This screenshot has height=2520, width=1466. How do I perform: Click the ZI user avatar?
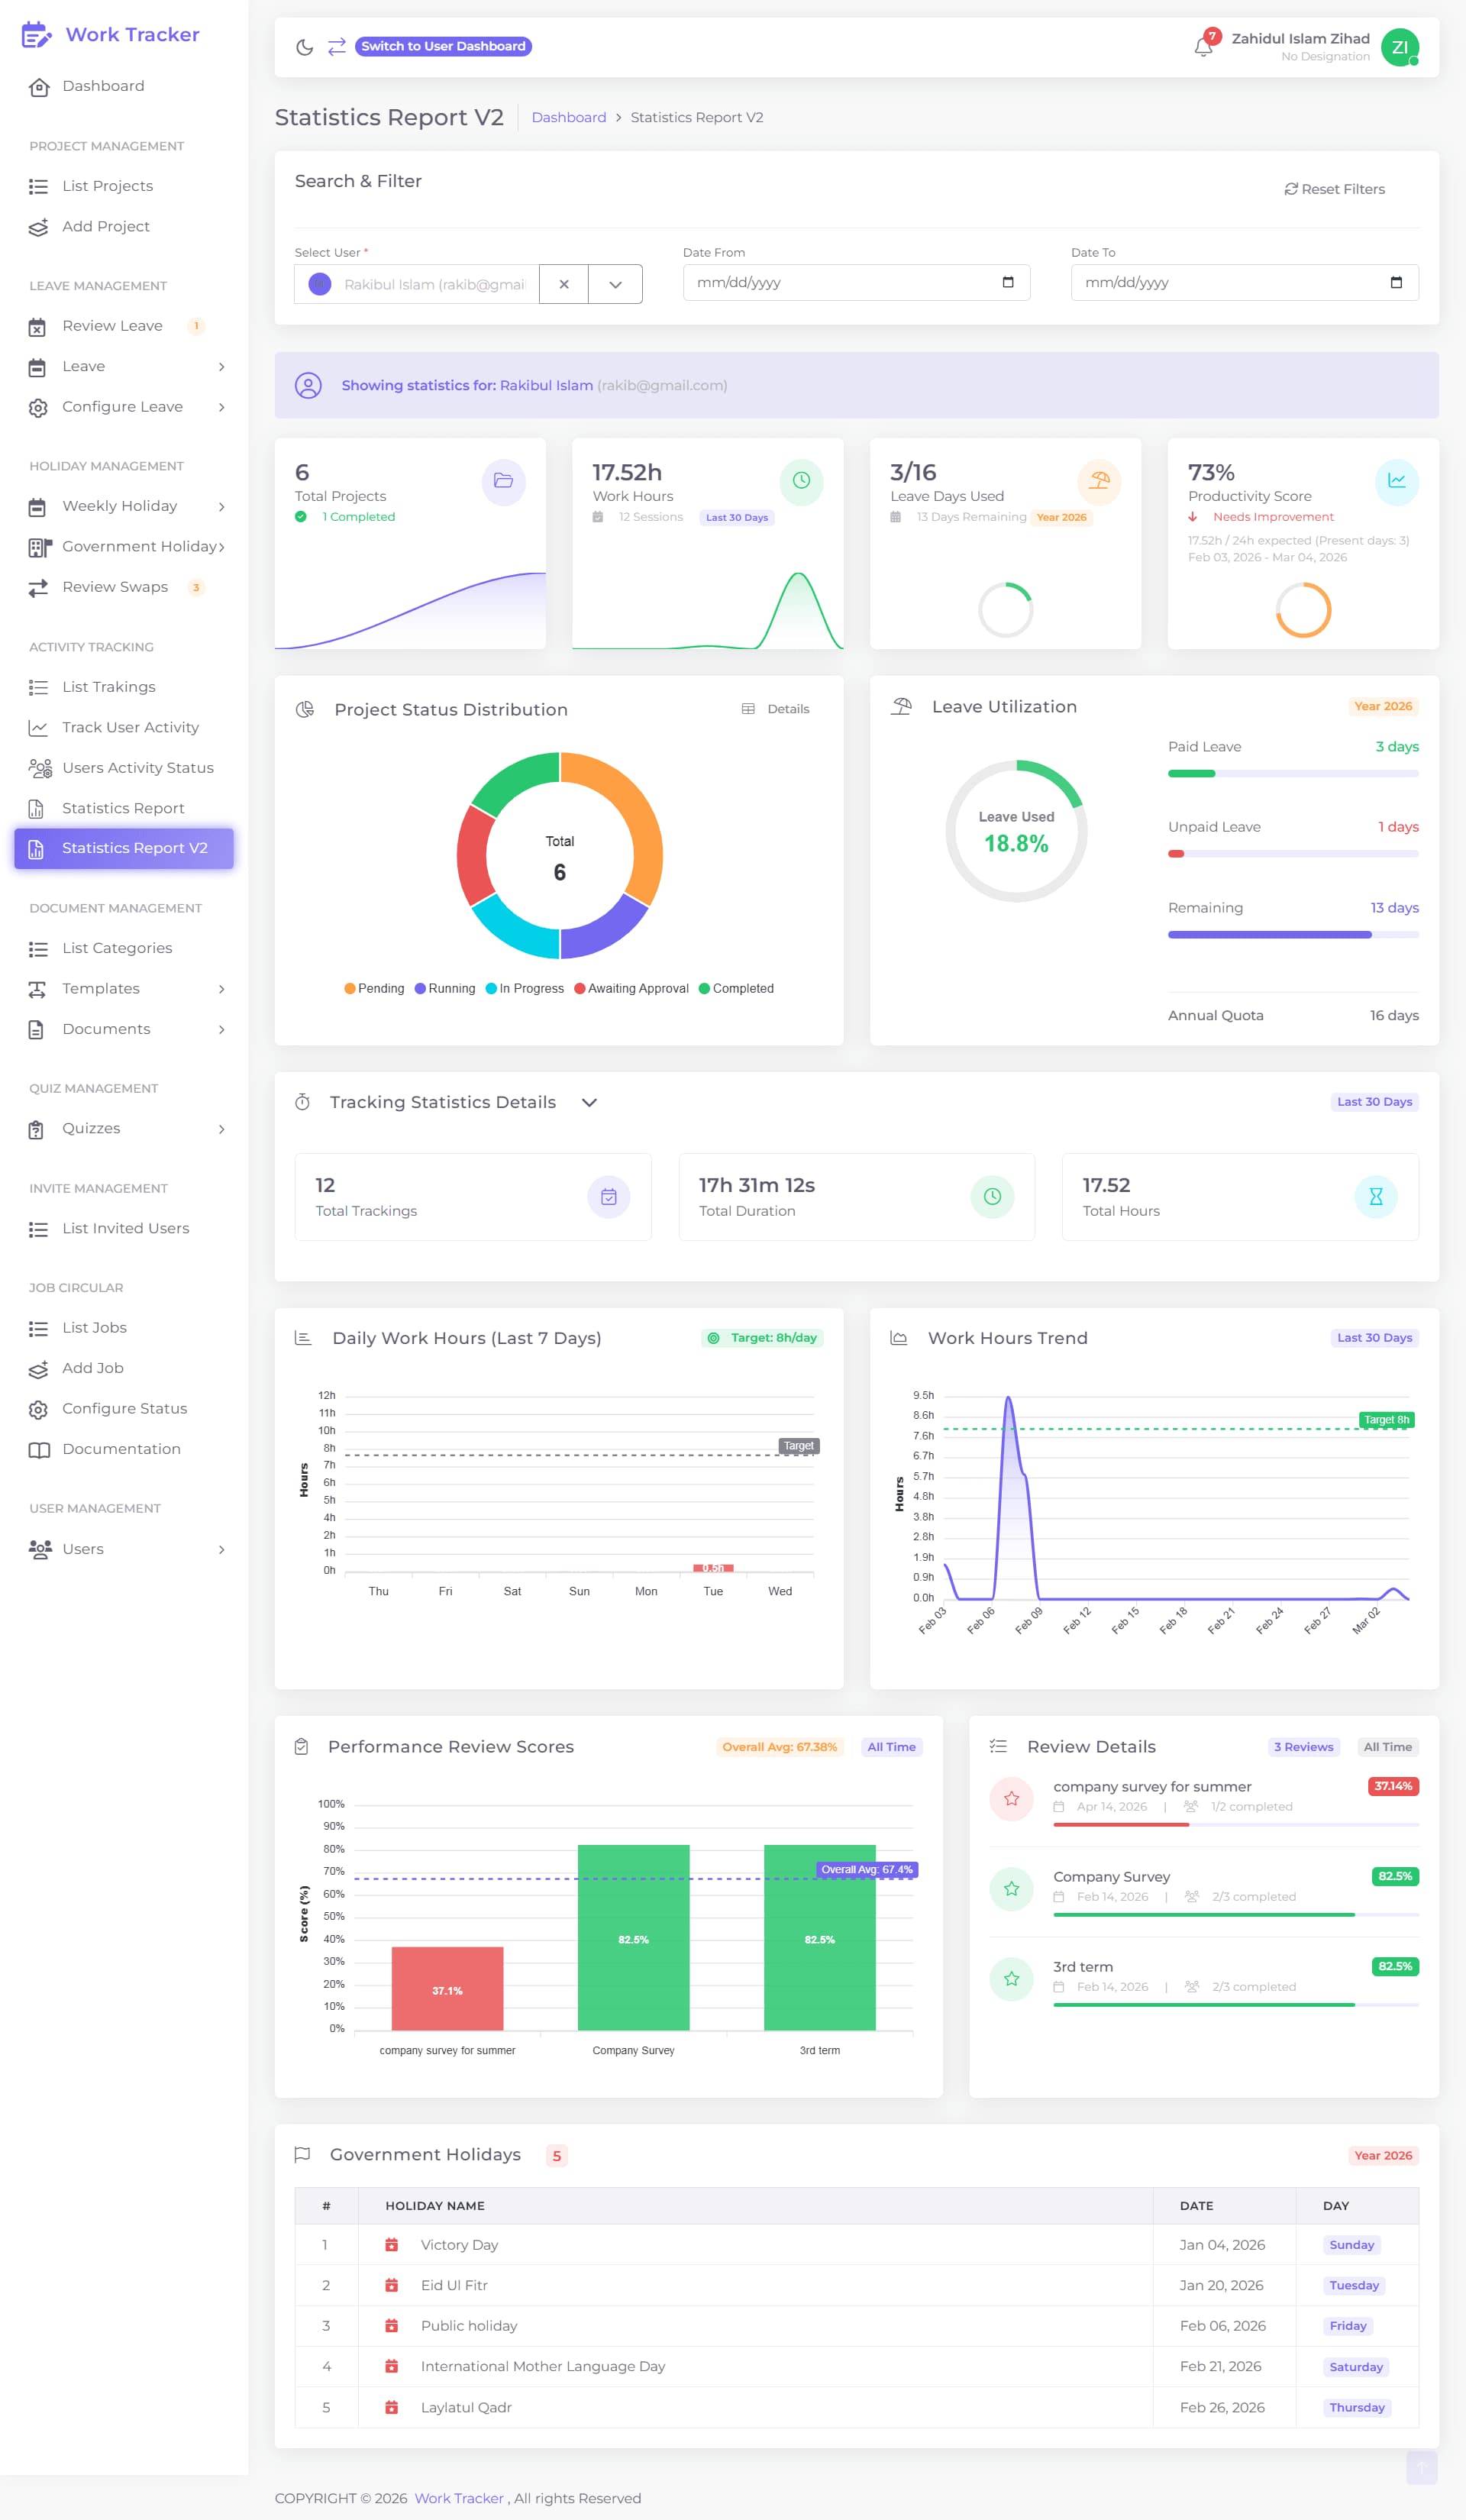1399,47
